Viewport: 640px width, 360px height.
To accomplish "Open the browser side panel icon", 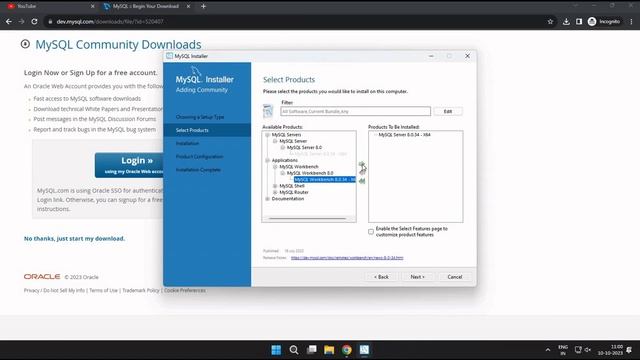I will click(579, 21).
